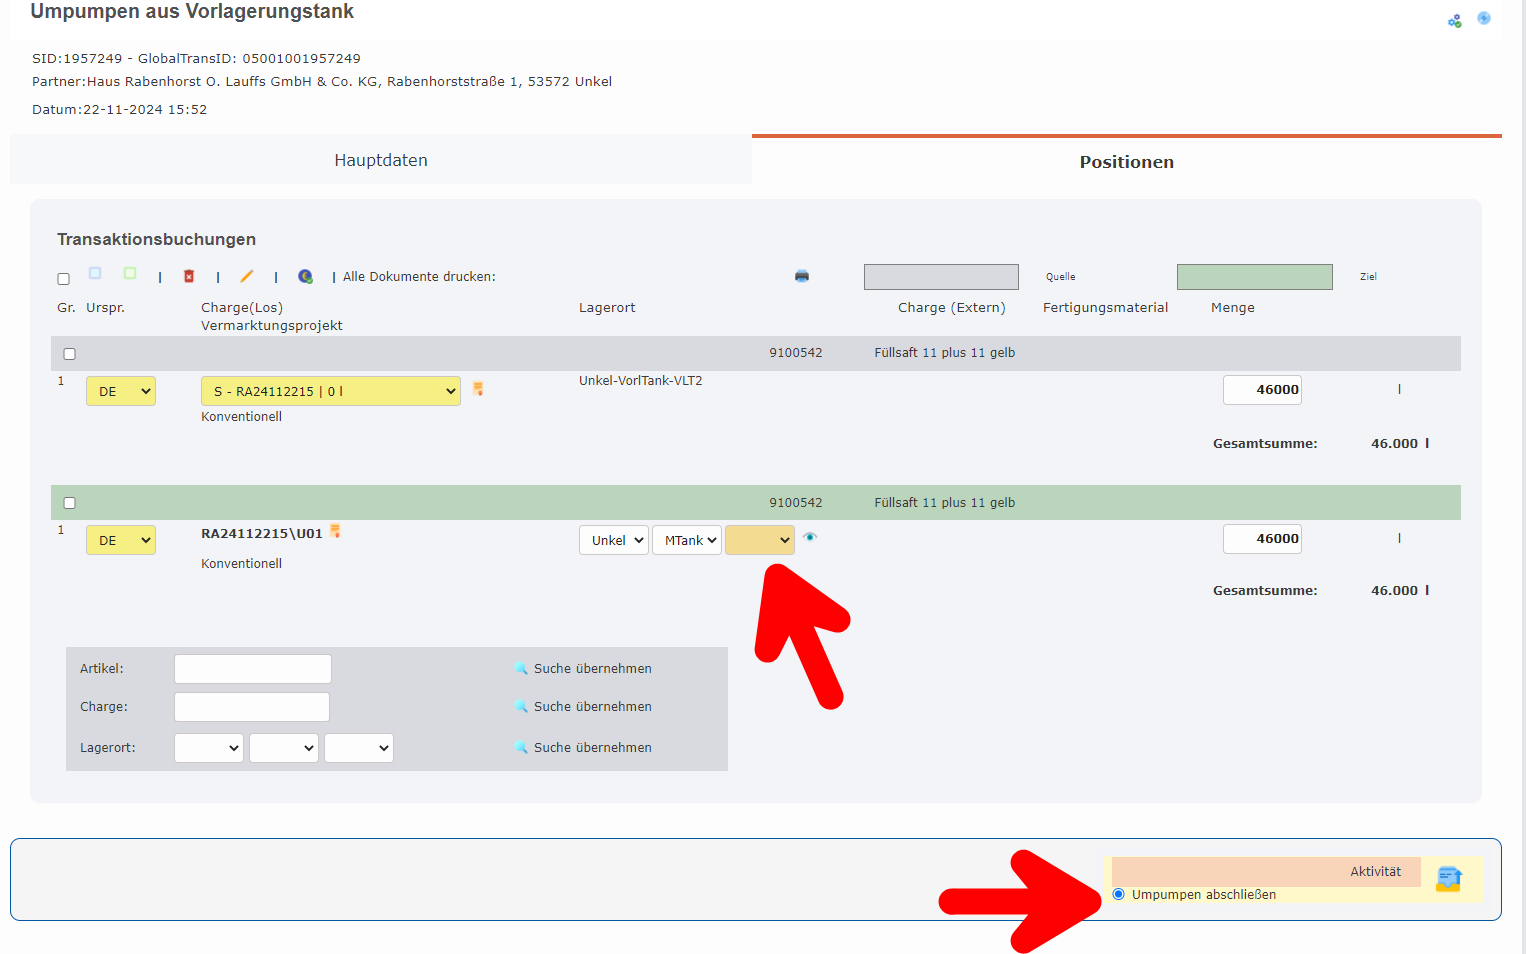The width and height of the screenshot is (1526, 954).
Task: Open the charge dropdown showing S - RA24112215
Action: point(330,391)
